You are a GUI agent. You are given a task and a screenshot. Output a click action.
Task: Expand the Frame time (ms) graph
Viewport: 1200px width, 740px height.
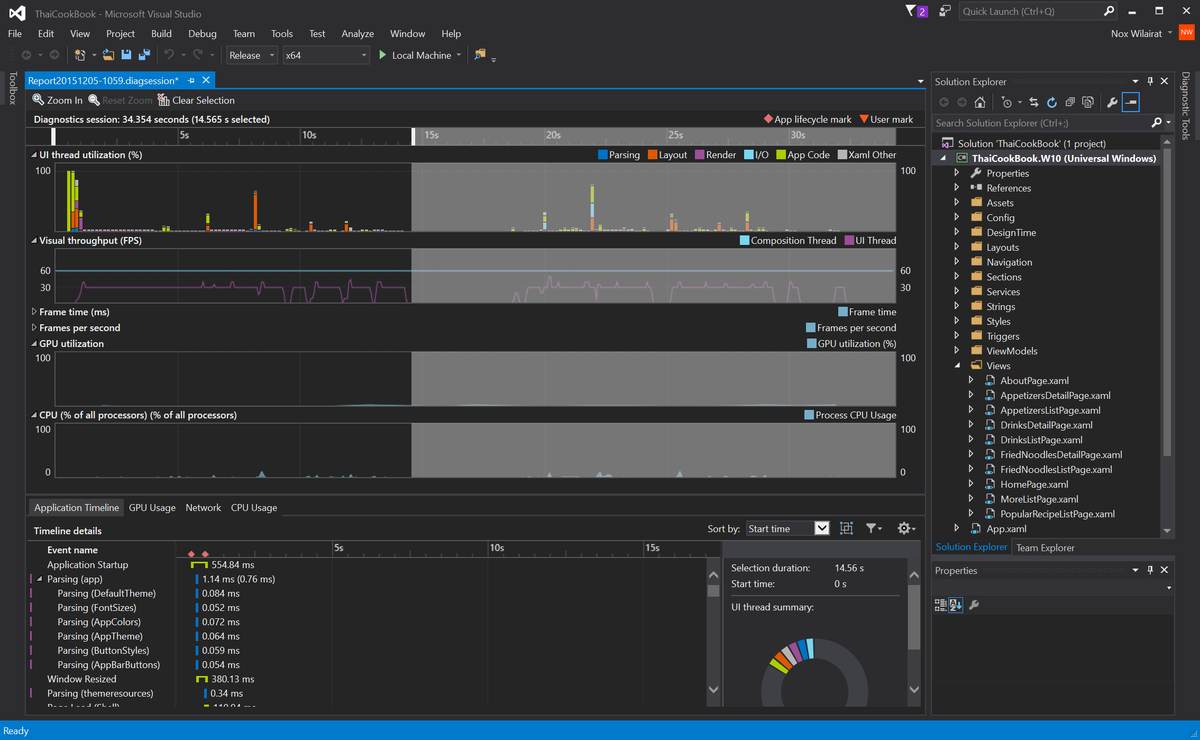pos(33,312)
